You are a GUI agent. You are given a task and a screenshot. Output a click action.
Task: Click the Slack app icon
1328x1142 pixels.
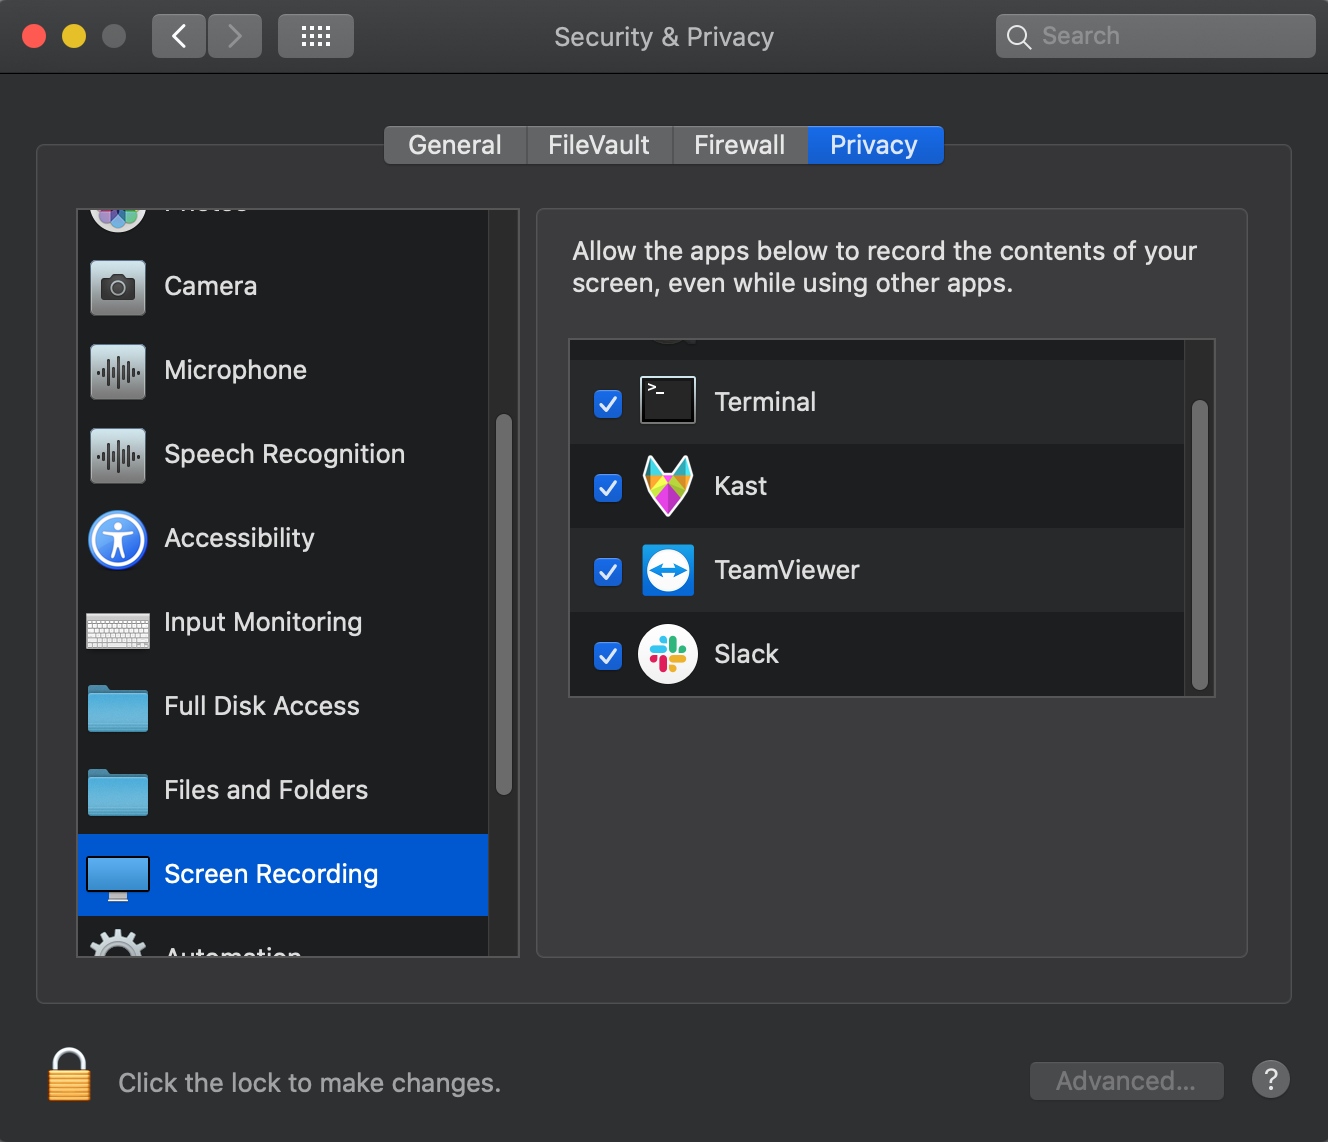(668, 654)
